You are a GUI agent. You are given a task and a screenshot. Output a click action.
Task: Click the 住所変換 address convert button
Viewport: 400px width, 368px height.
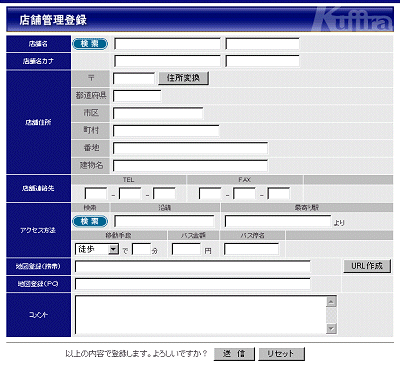[183, 78]
